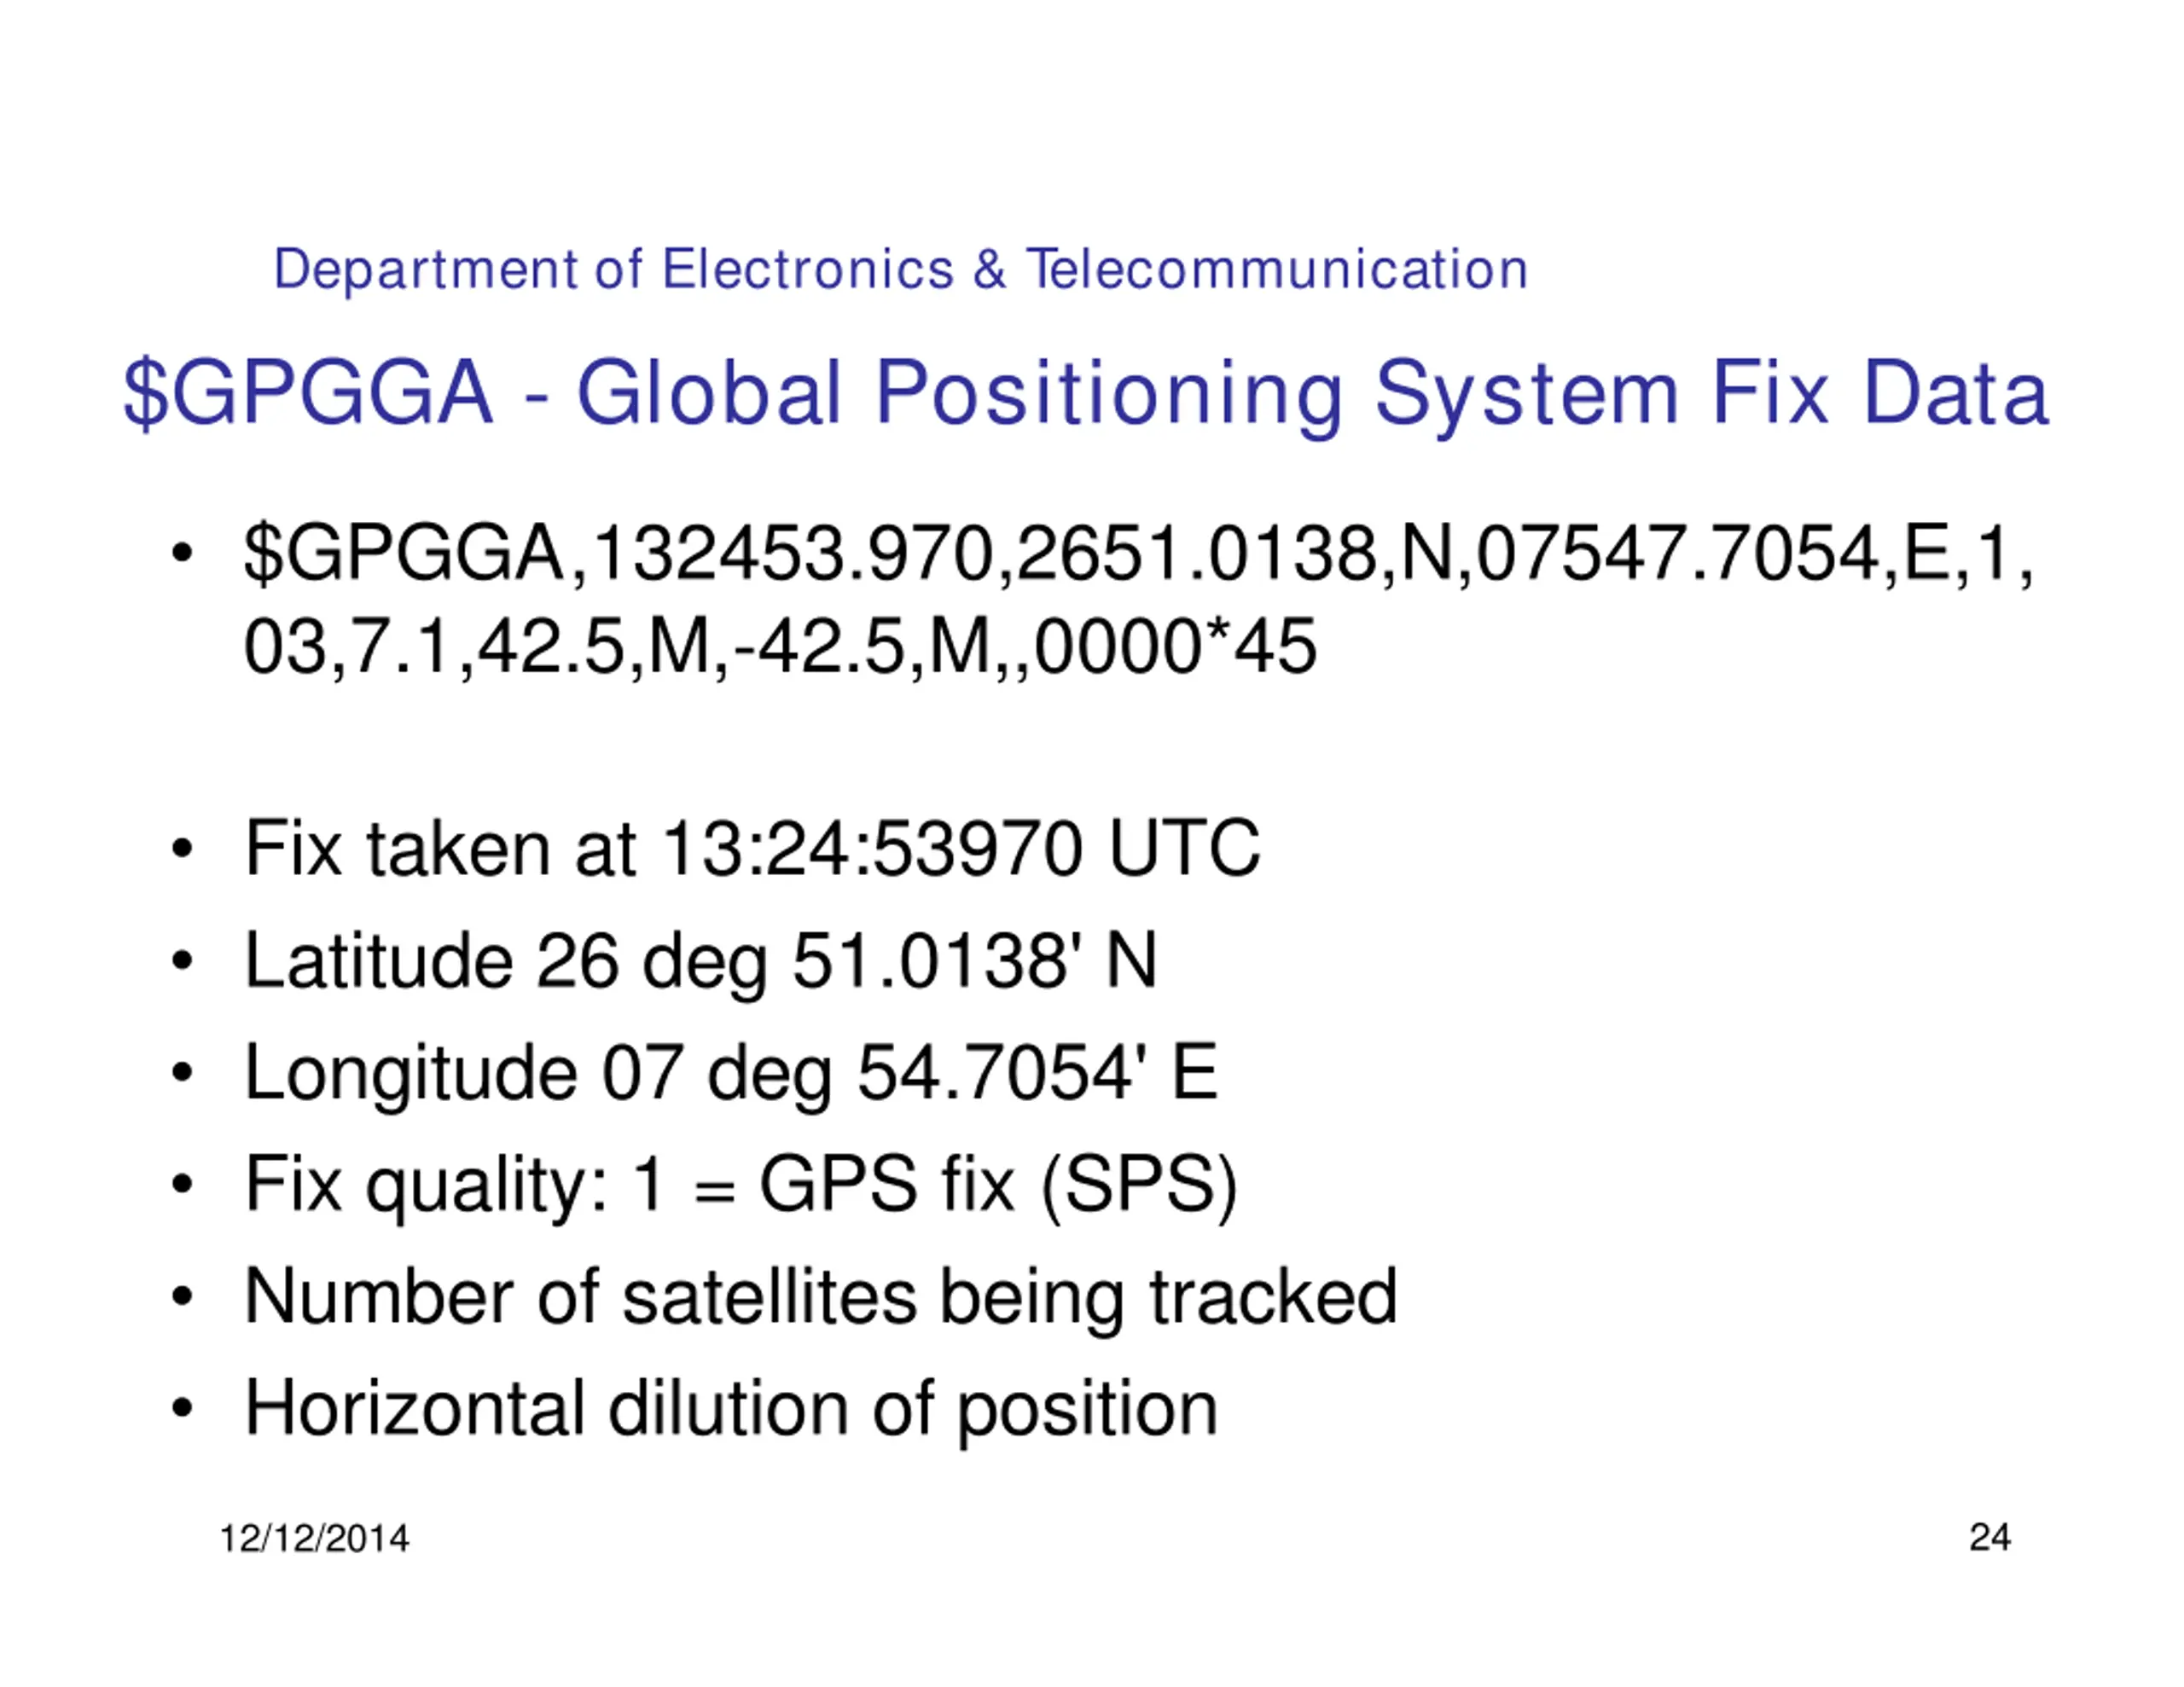Click the bullet before Fix quality line

point(181,1186)
